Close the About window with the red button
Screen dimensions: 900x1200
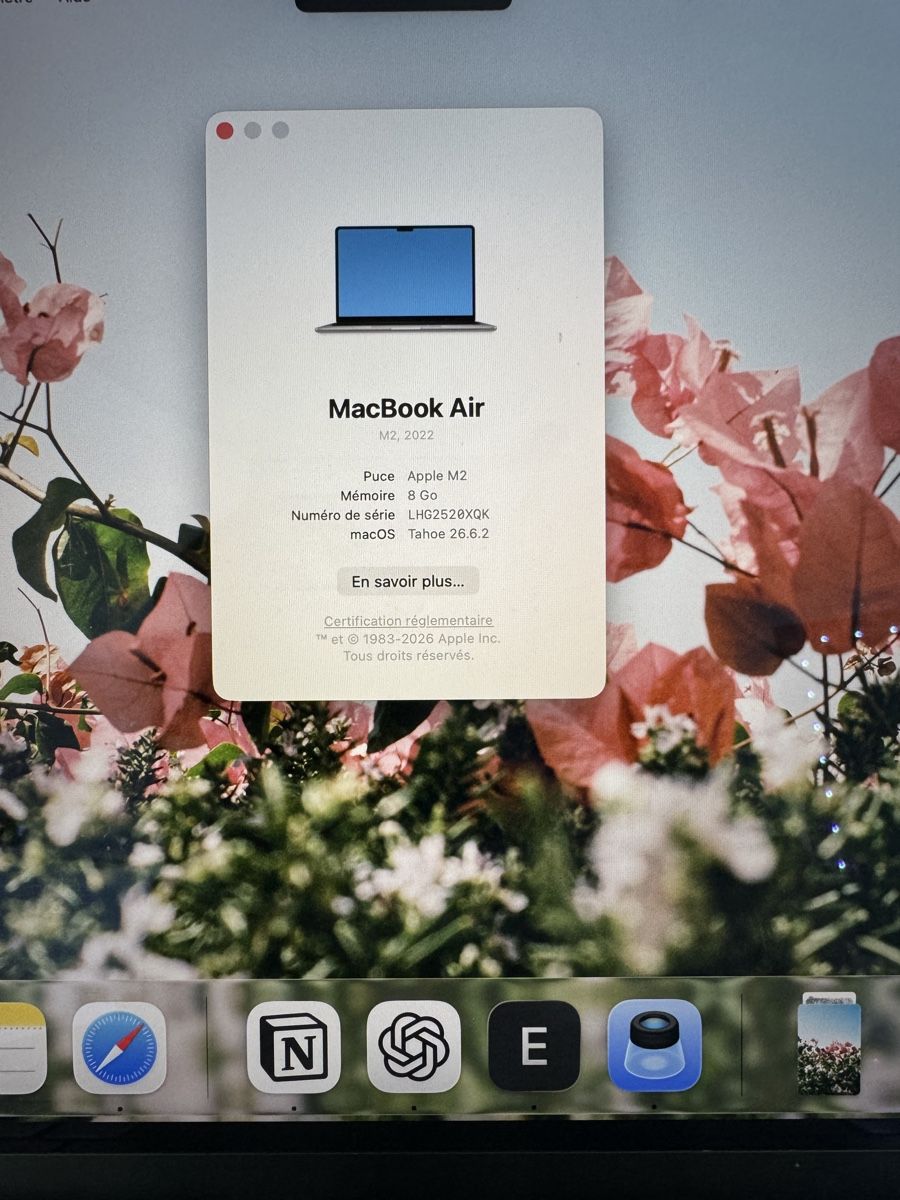225,130
